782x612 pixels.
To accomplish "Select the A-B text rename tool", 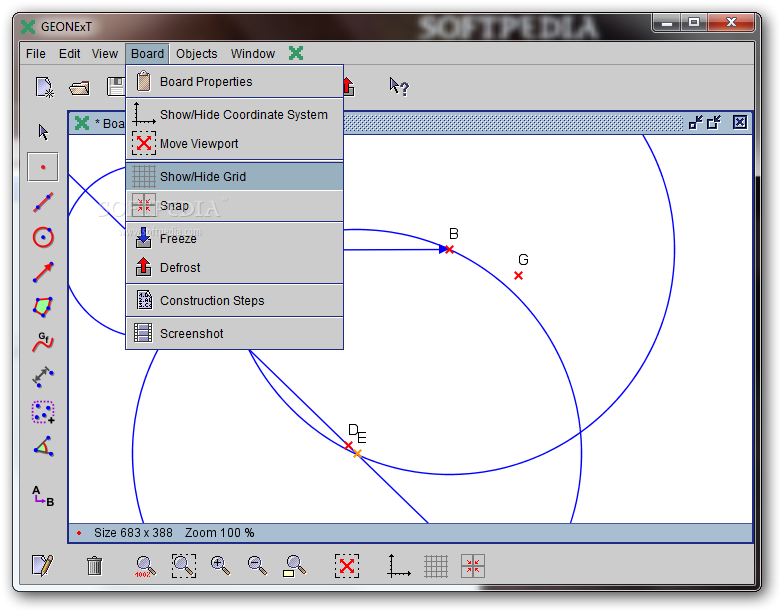I will pyautogui.click(x=43, y=496).
